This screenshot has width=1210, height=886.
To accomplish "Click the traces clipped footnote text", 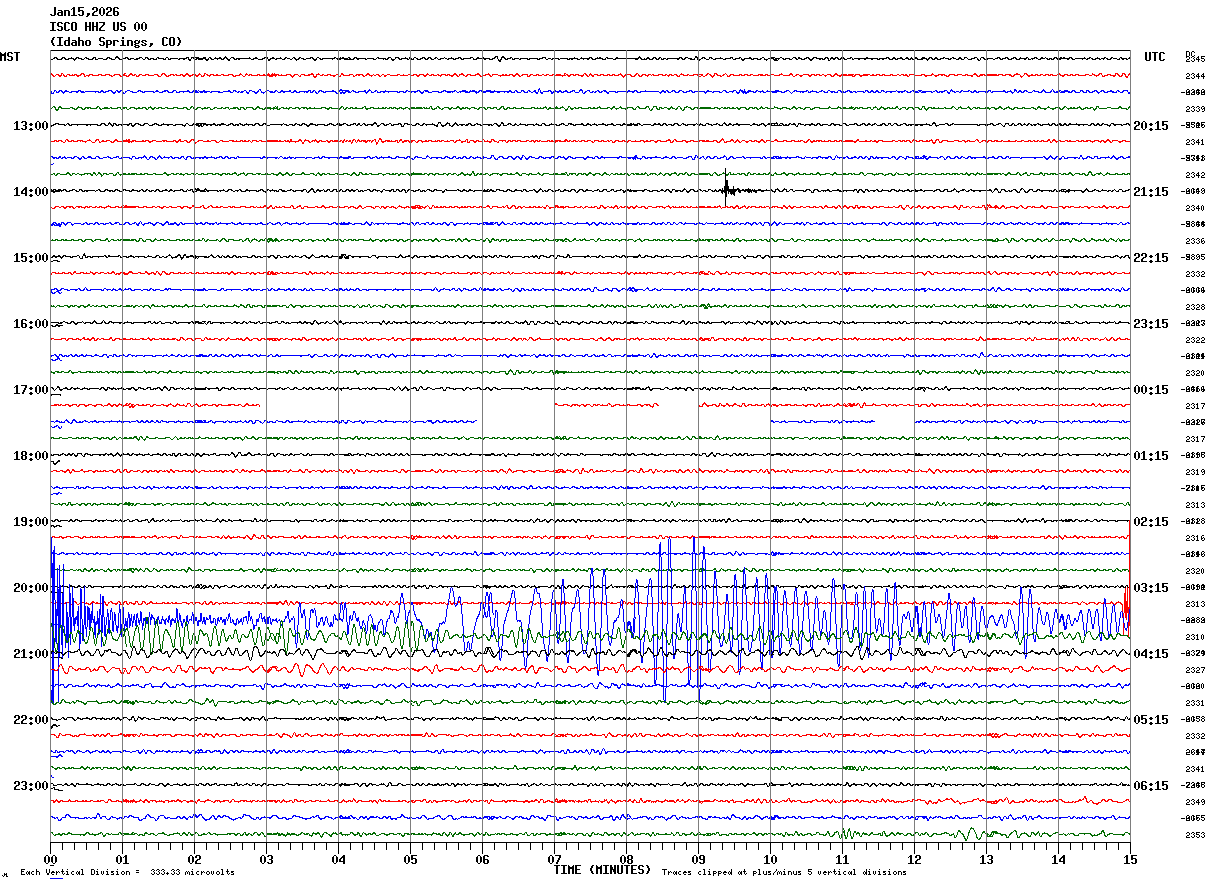I will click(784, 873).
